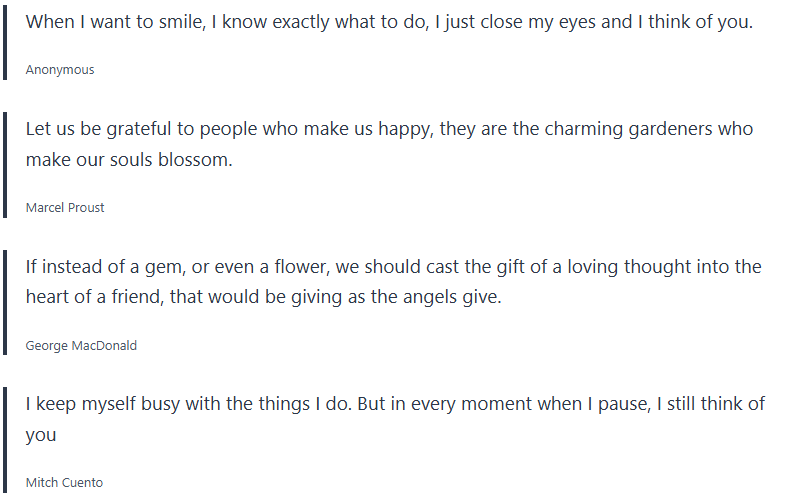Click the "Mitch Cuento" author name
This screenshot has width=808, height=497.
64,483
